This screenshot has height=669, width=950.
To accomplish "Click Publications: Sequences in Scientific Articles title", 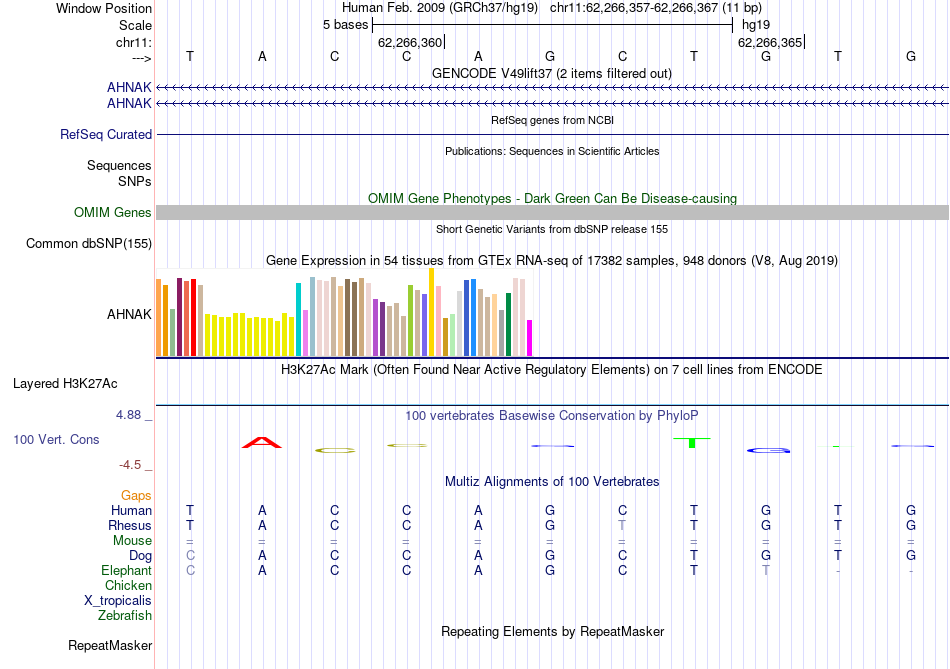I will (x=552, y=151).
